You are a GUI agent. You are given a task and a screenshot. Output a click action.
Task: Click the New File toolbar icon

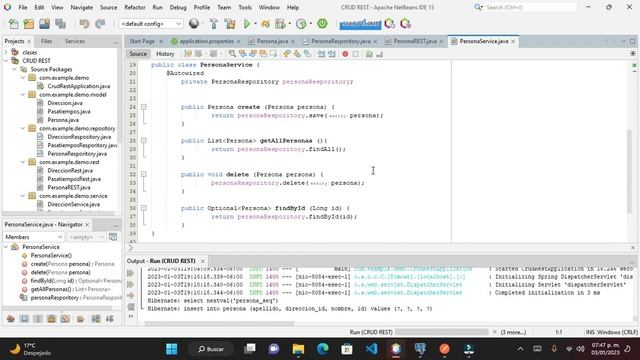click(13, 24)
